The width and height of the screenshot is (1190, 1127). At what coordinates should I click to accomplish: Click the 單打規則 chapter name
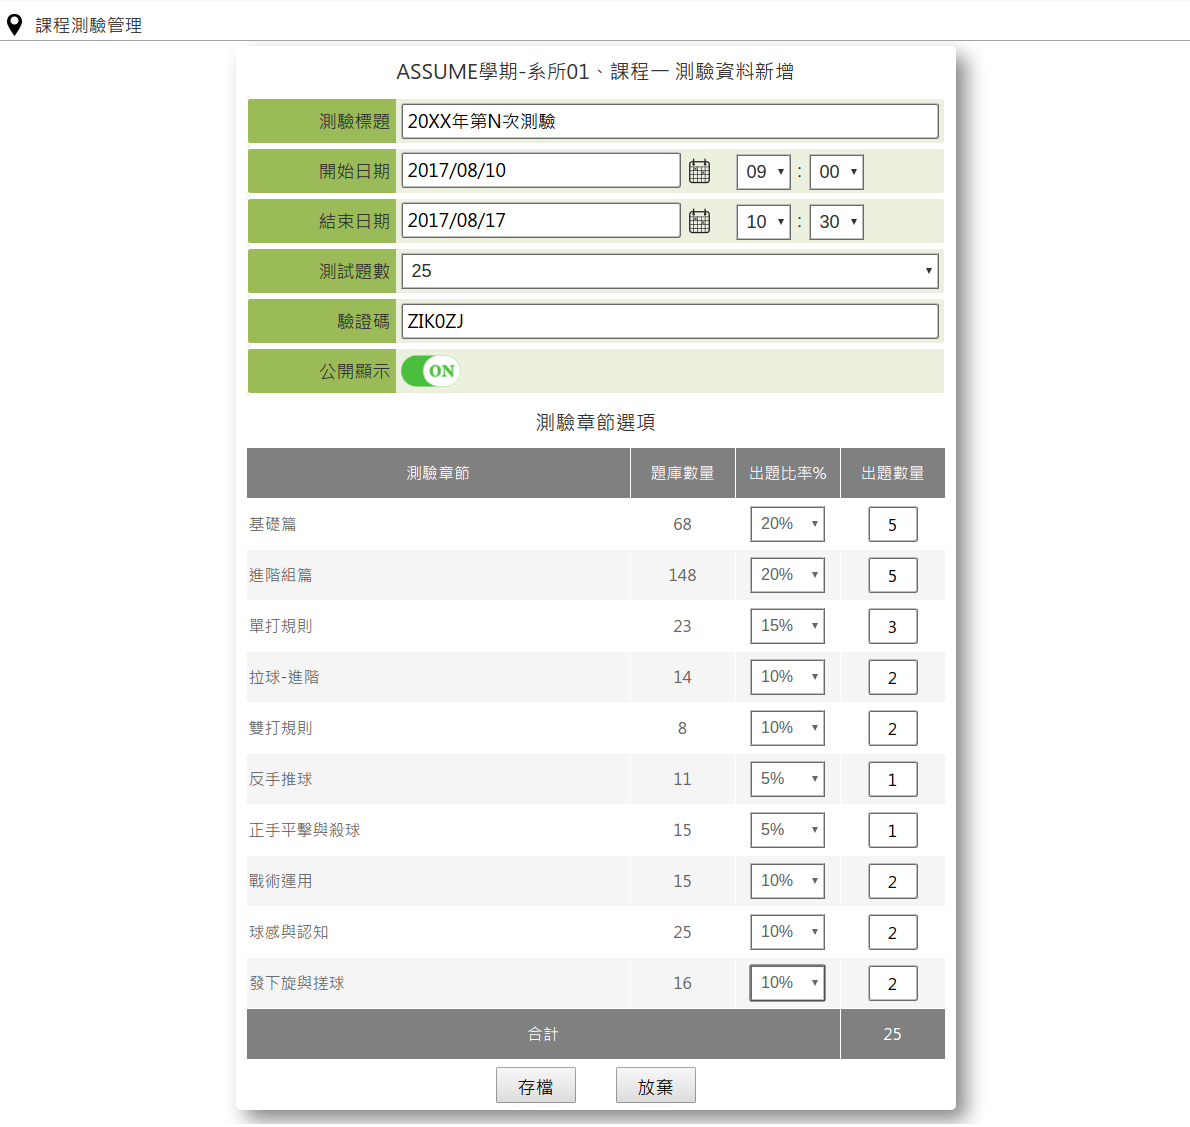281,625
